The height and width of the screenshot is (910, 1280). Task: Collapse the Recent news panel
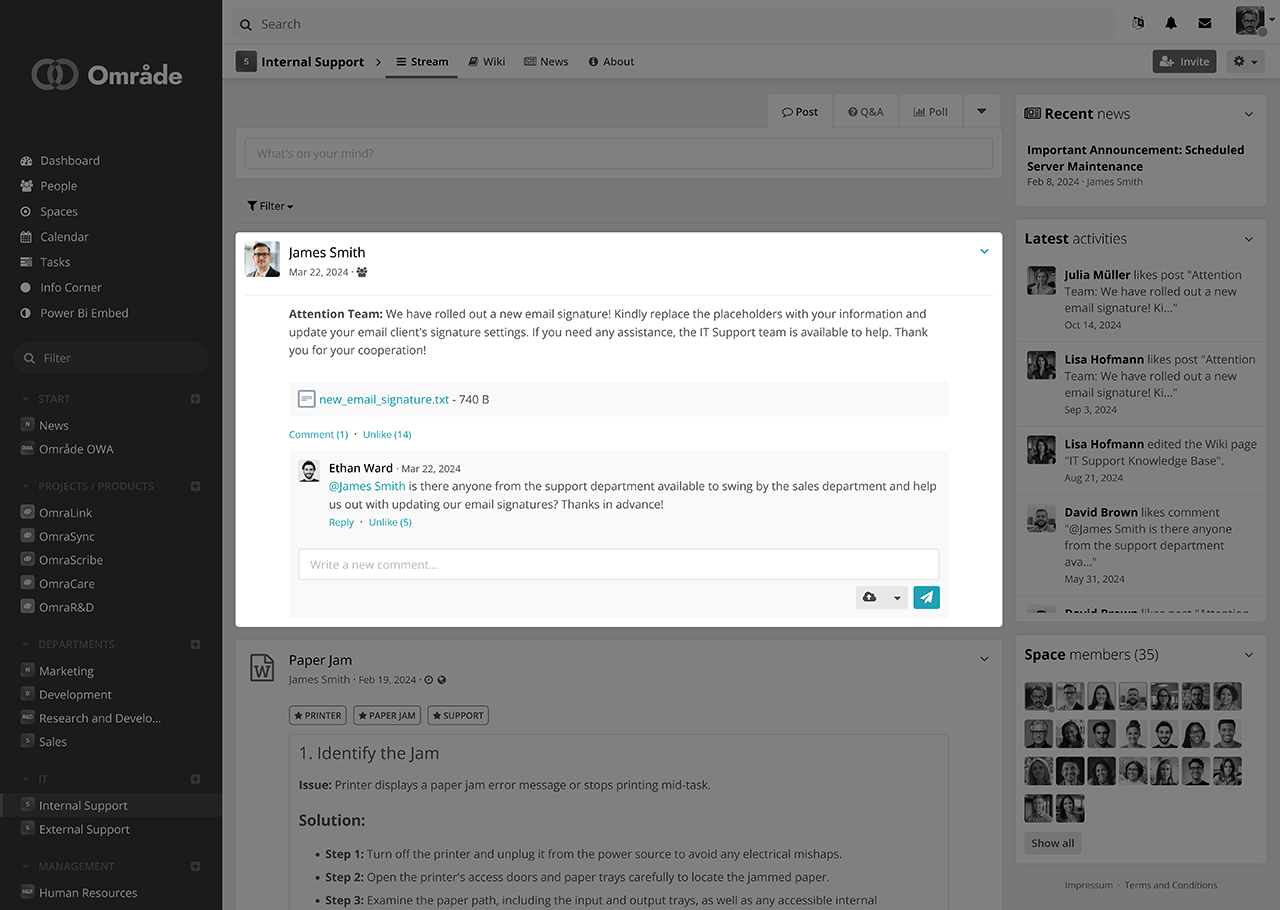tap(1248, 115)
